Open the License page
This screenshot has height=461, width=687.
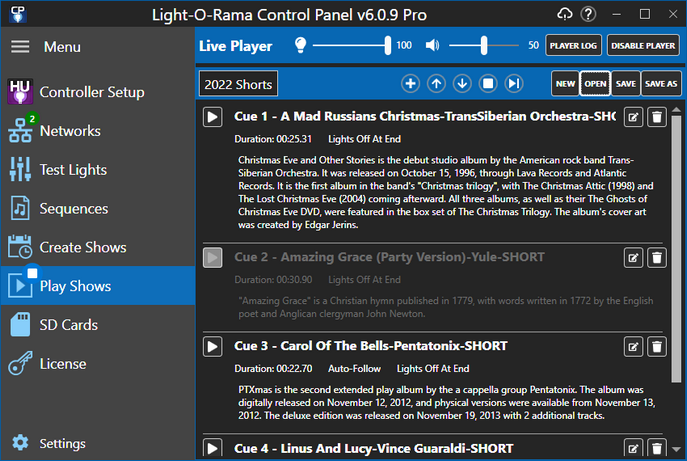(x=98, y=364)
